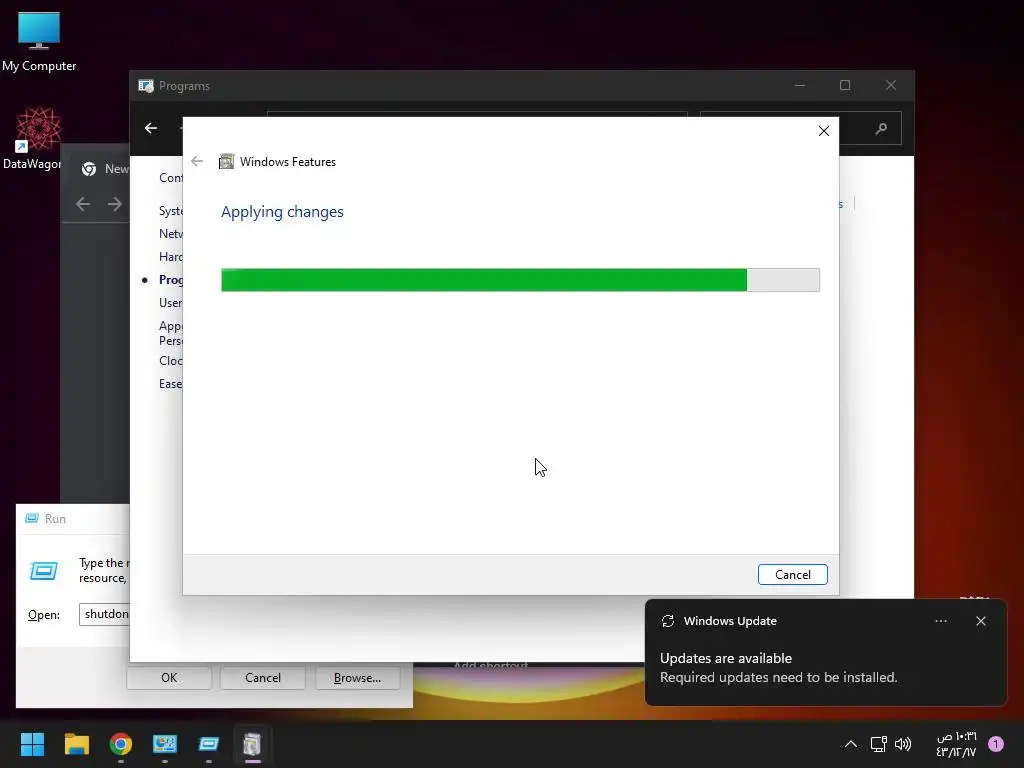The width and height of the screenshot is (1024, 768).
Task: Cancel the Windows Features applying changes
Action: click(x=792, y=575)
